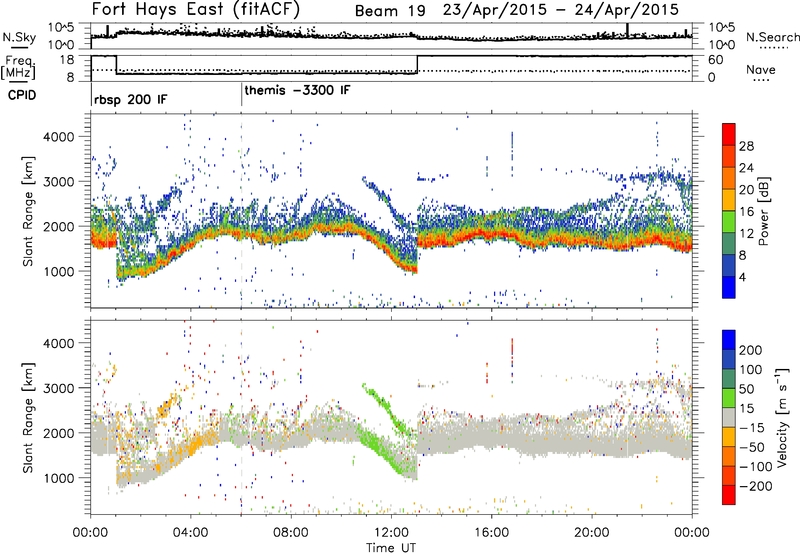The height and width of the screenshot is (554, 800).
Task: Click the 'Power [dB]' colorbar label
Action: pos(763,211)
